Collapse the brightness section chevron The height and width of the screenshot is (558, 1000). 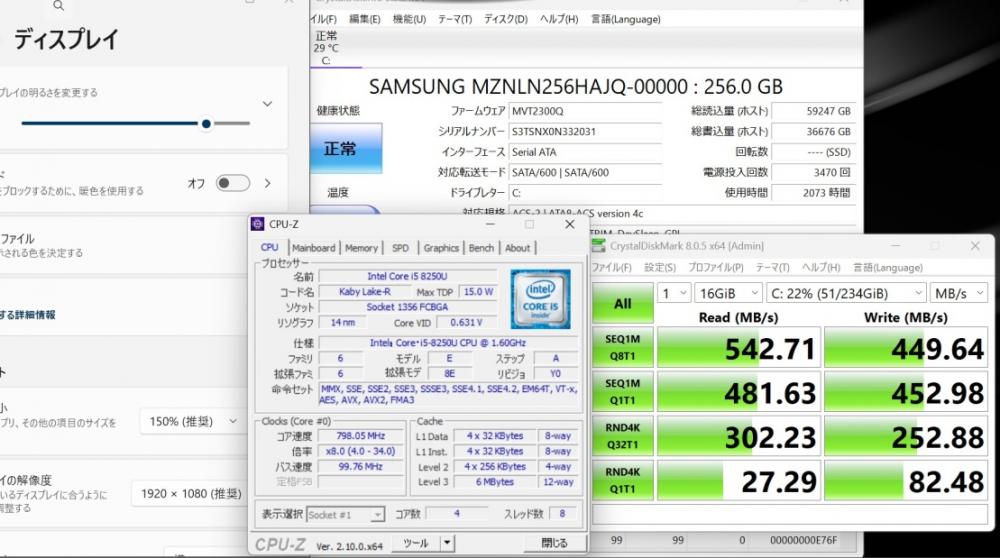coord(267,104)
